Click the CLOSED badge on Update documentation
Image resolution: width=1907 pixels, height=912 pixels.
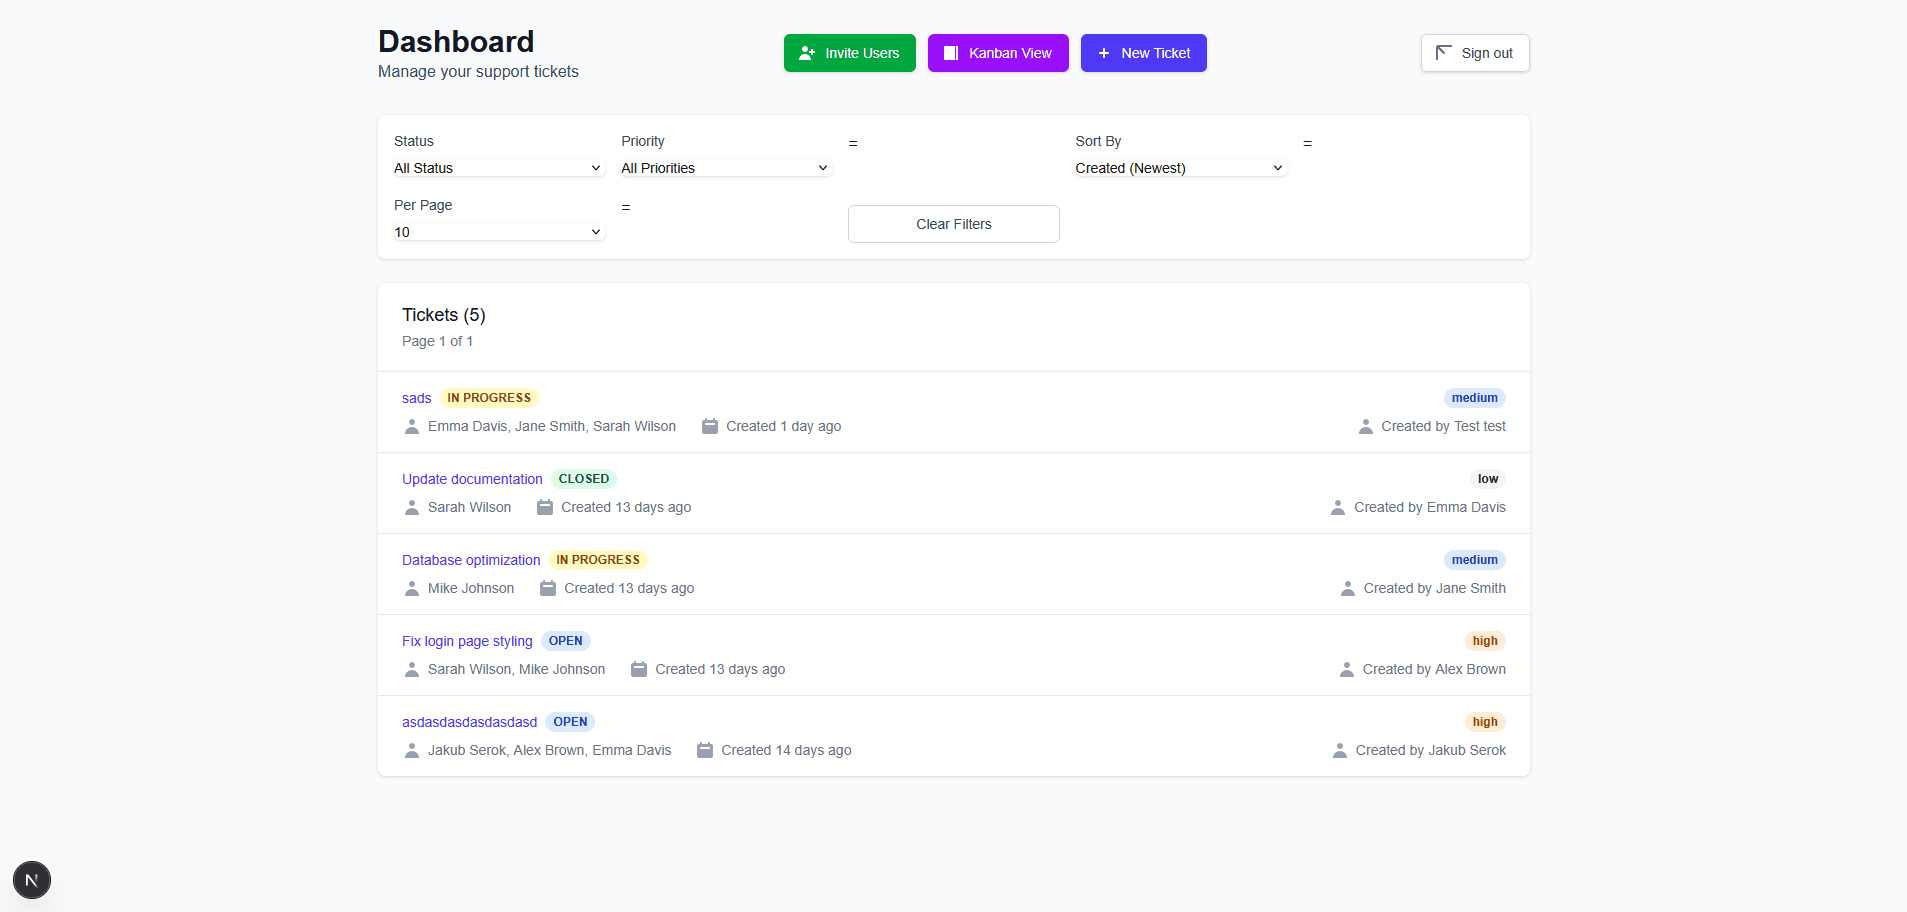point(583,479)
